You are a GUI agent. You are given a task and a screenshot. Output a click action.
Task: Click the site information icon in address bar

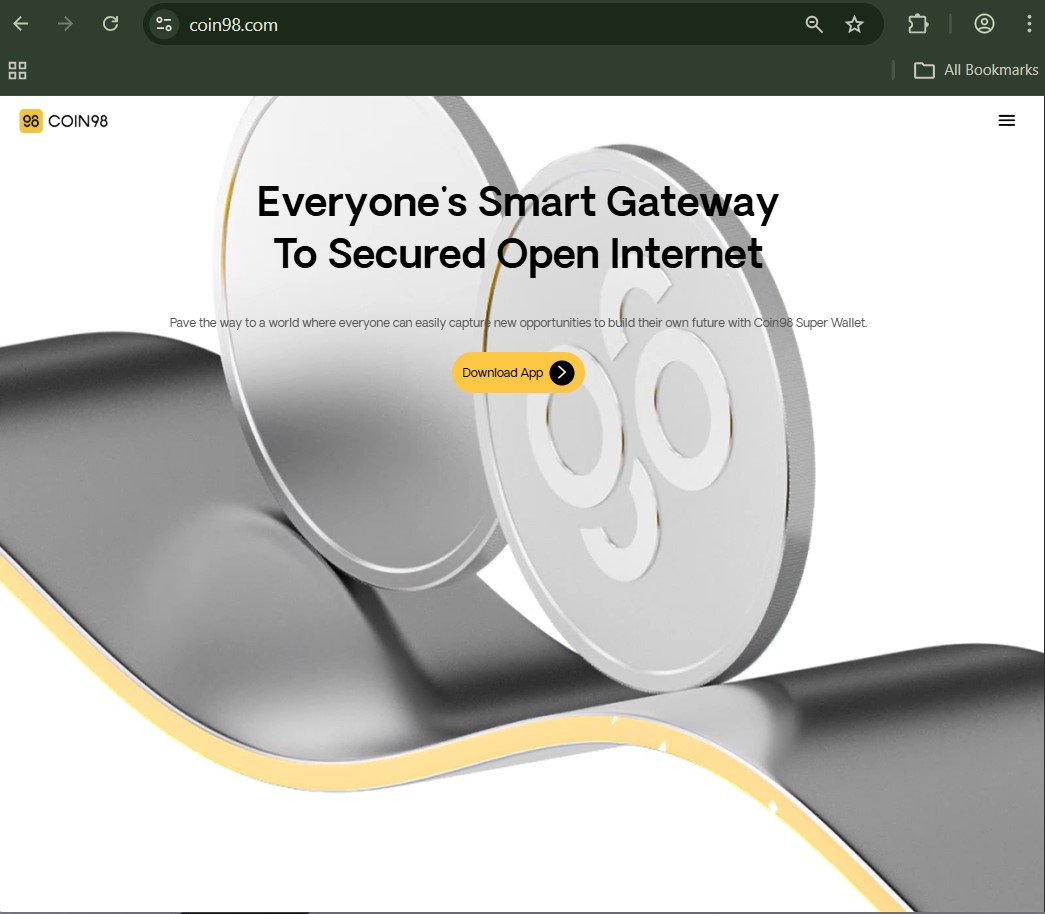coord(163,23)
